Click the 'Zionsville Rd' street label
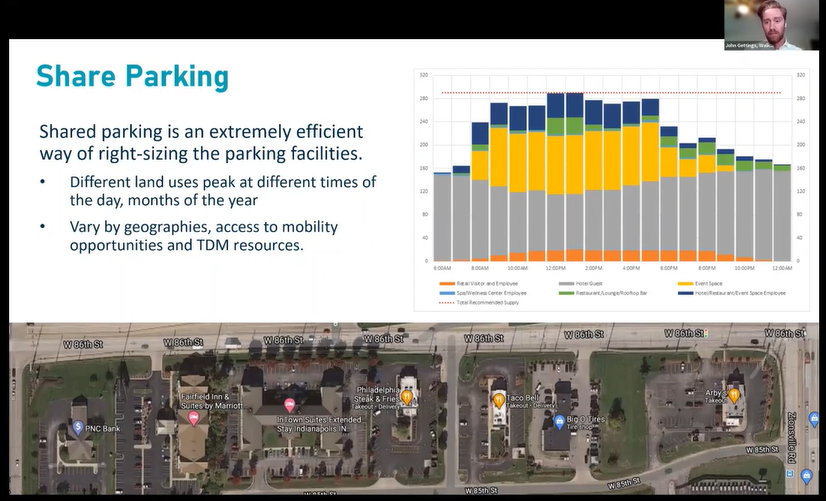The width and height of the screenshot is (826, 501). click(x=791, y=438)
